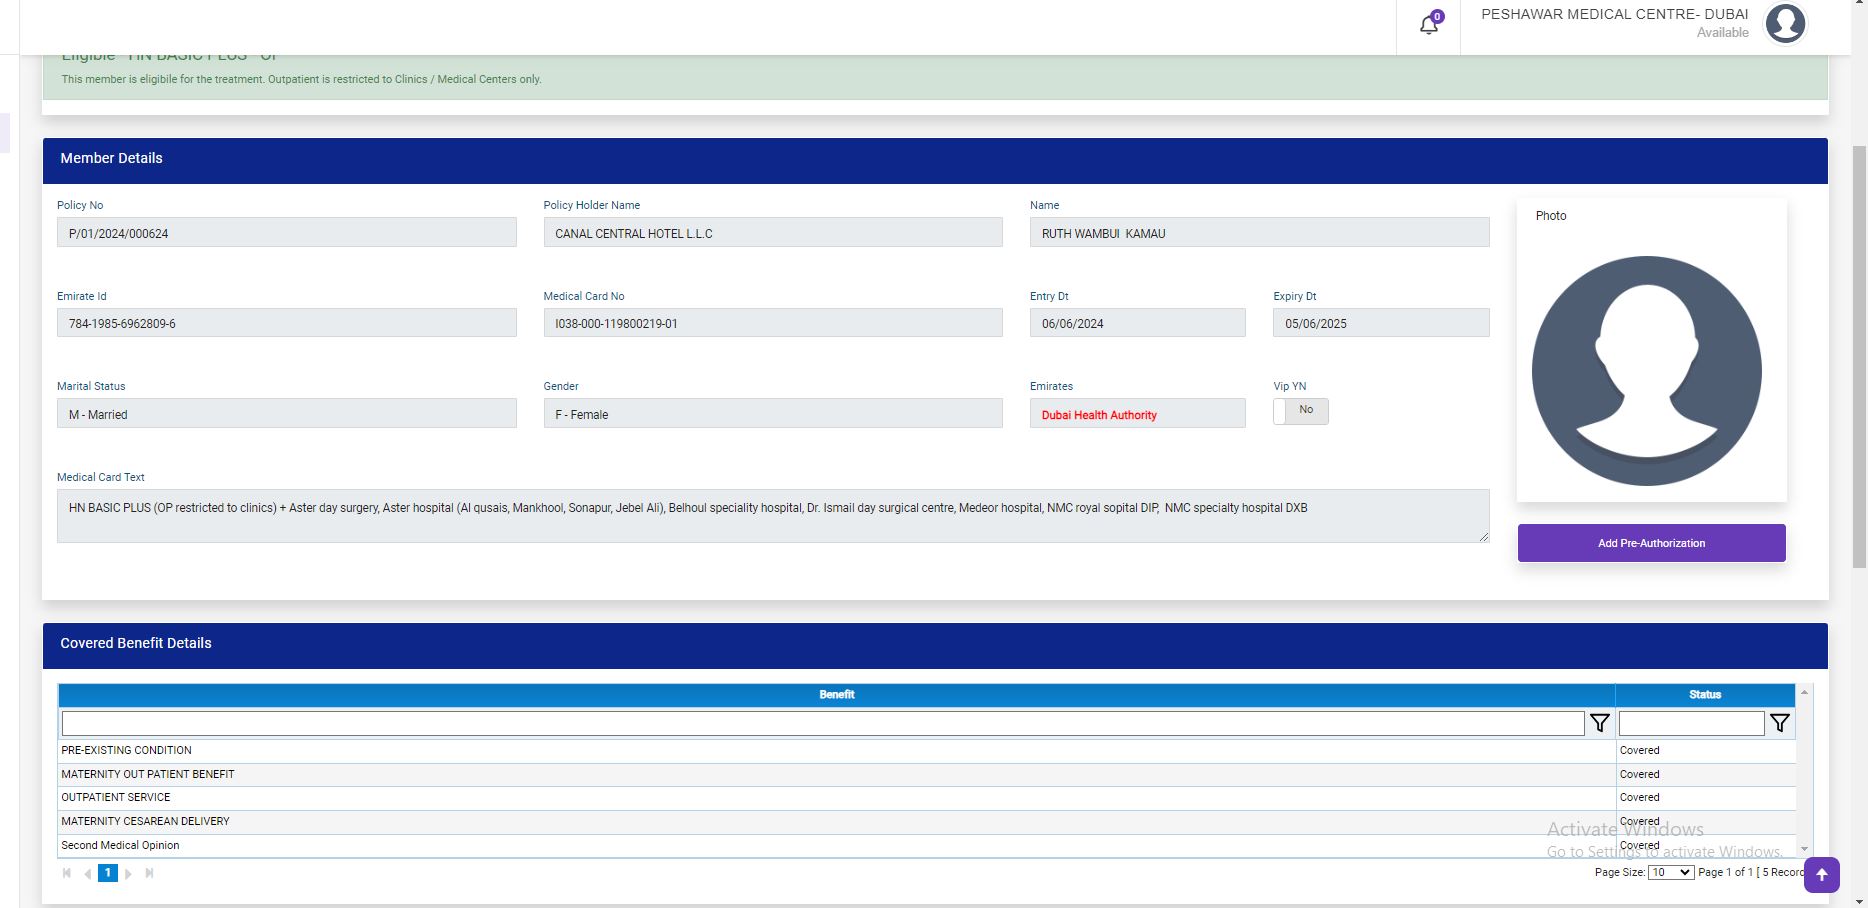Sort by the Benefit column header
The width and height of the screenshot is (1868, 908).
click(836, 695)
